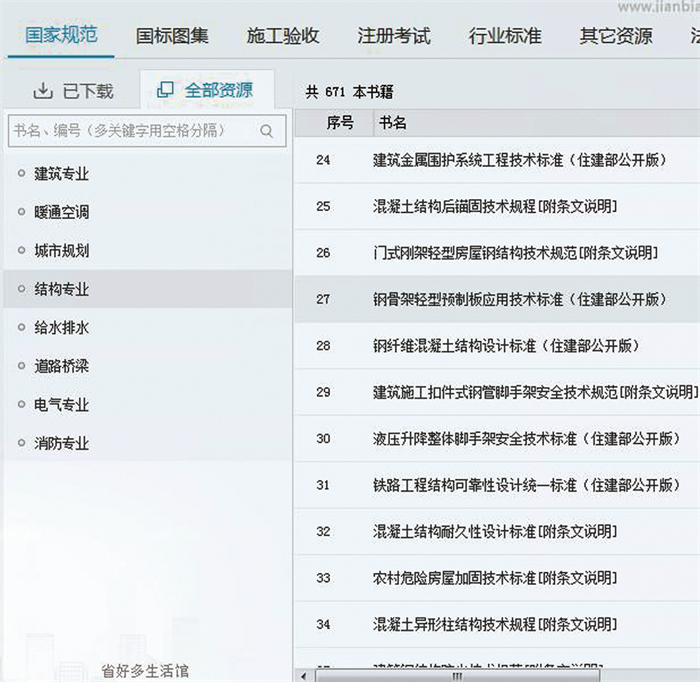Click the 书名 column header
700x682 pixels.
(393, 123)
